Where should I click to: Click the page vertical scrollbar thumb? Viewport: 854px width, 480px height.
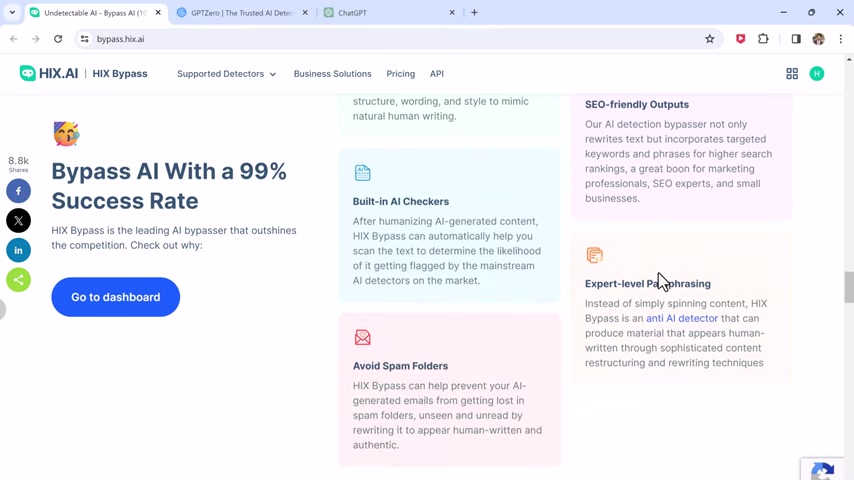click(849, 287)
